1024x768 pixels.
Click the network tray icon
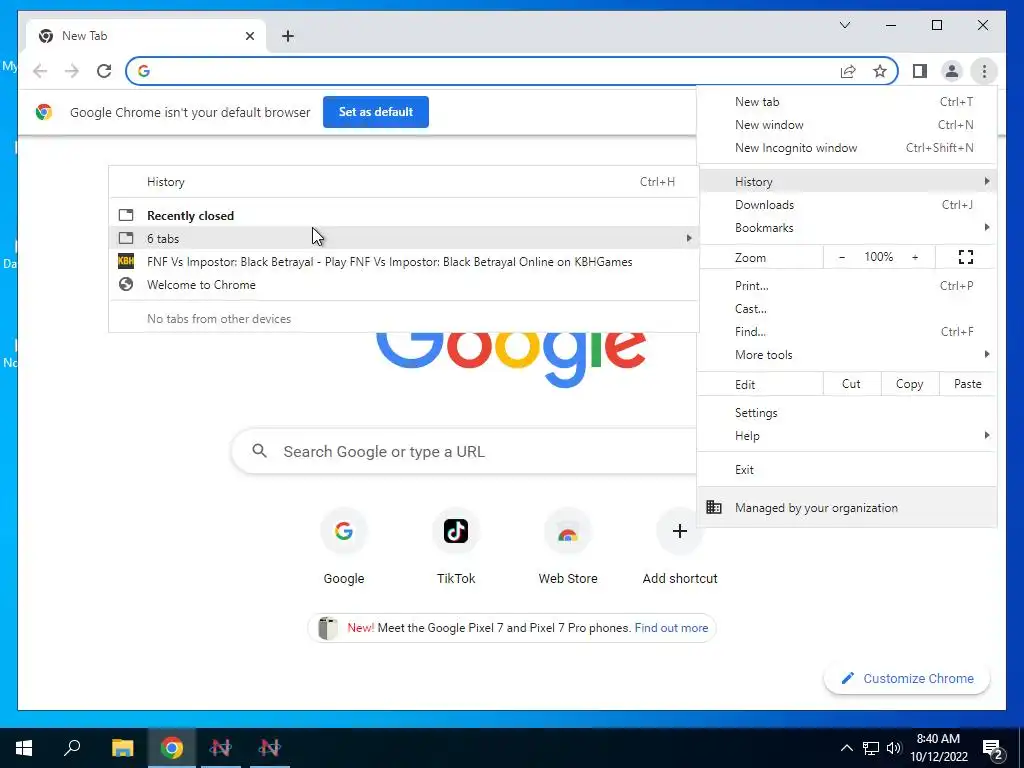[x=871, y=748]
